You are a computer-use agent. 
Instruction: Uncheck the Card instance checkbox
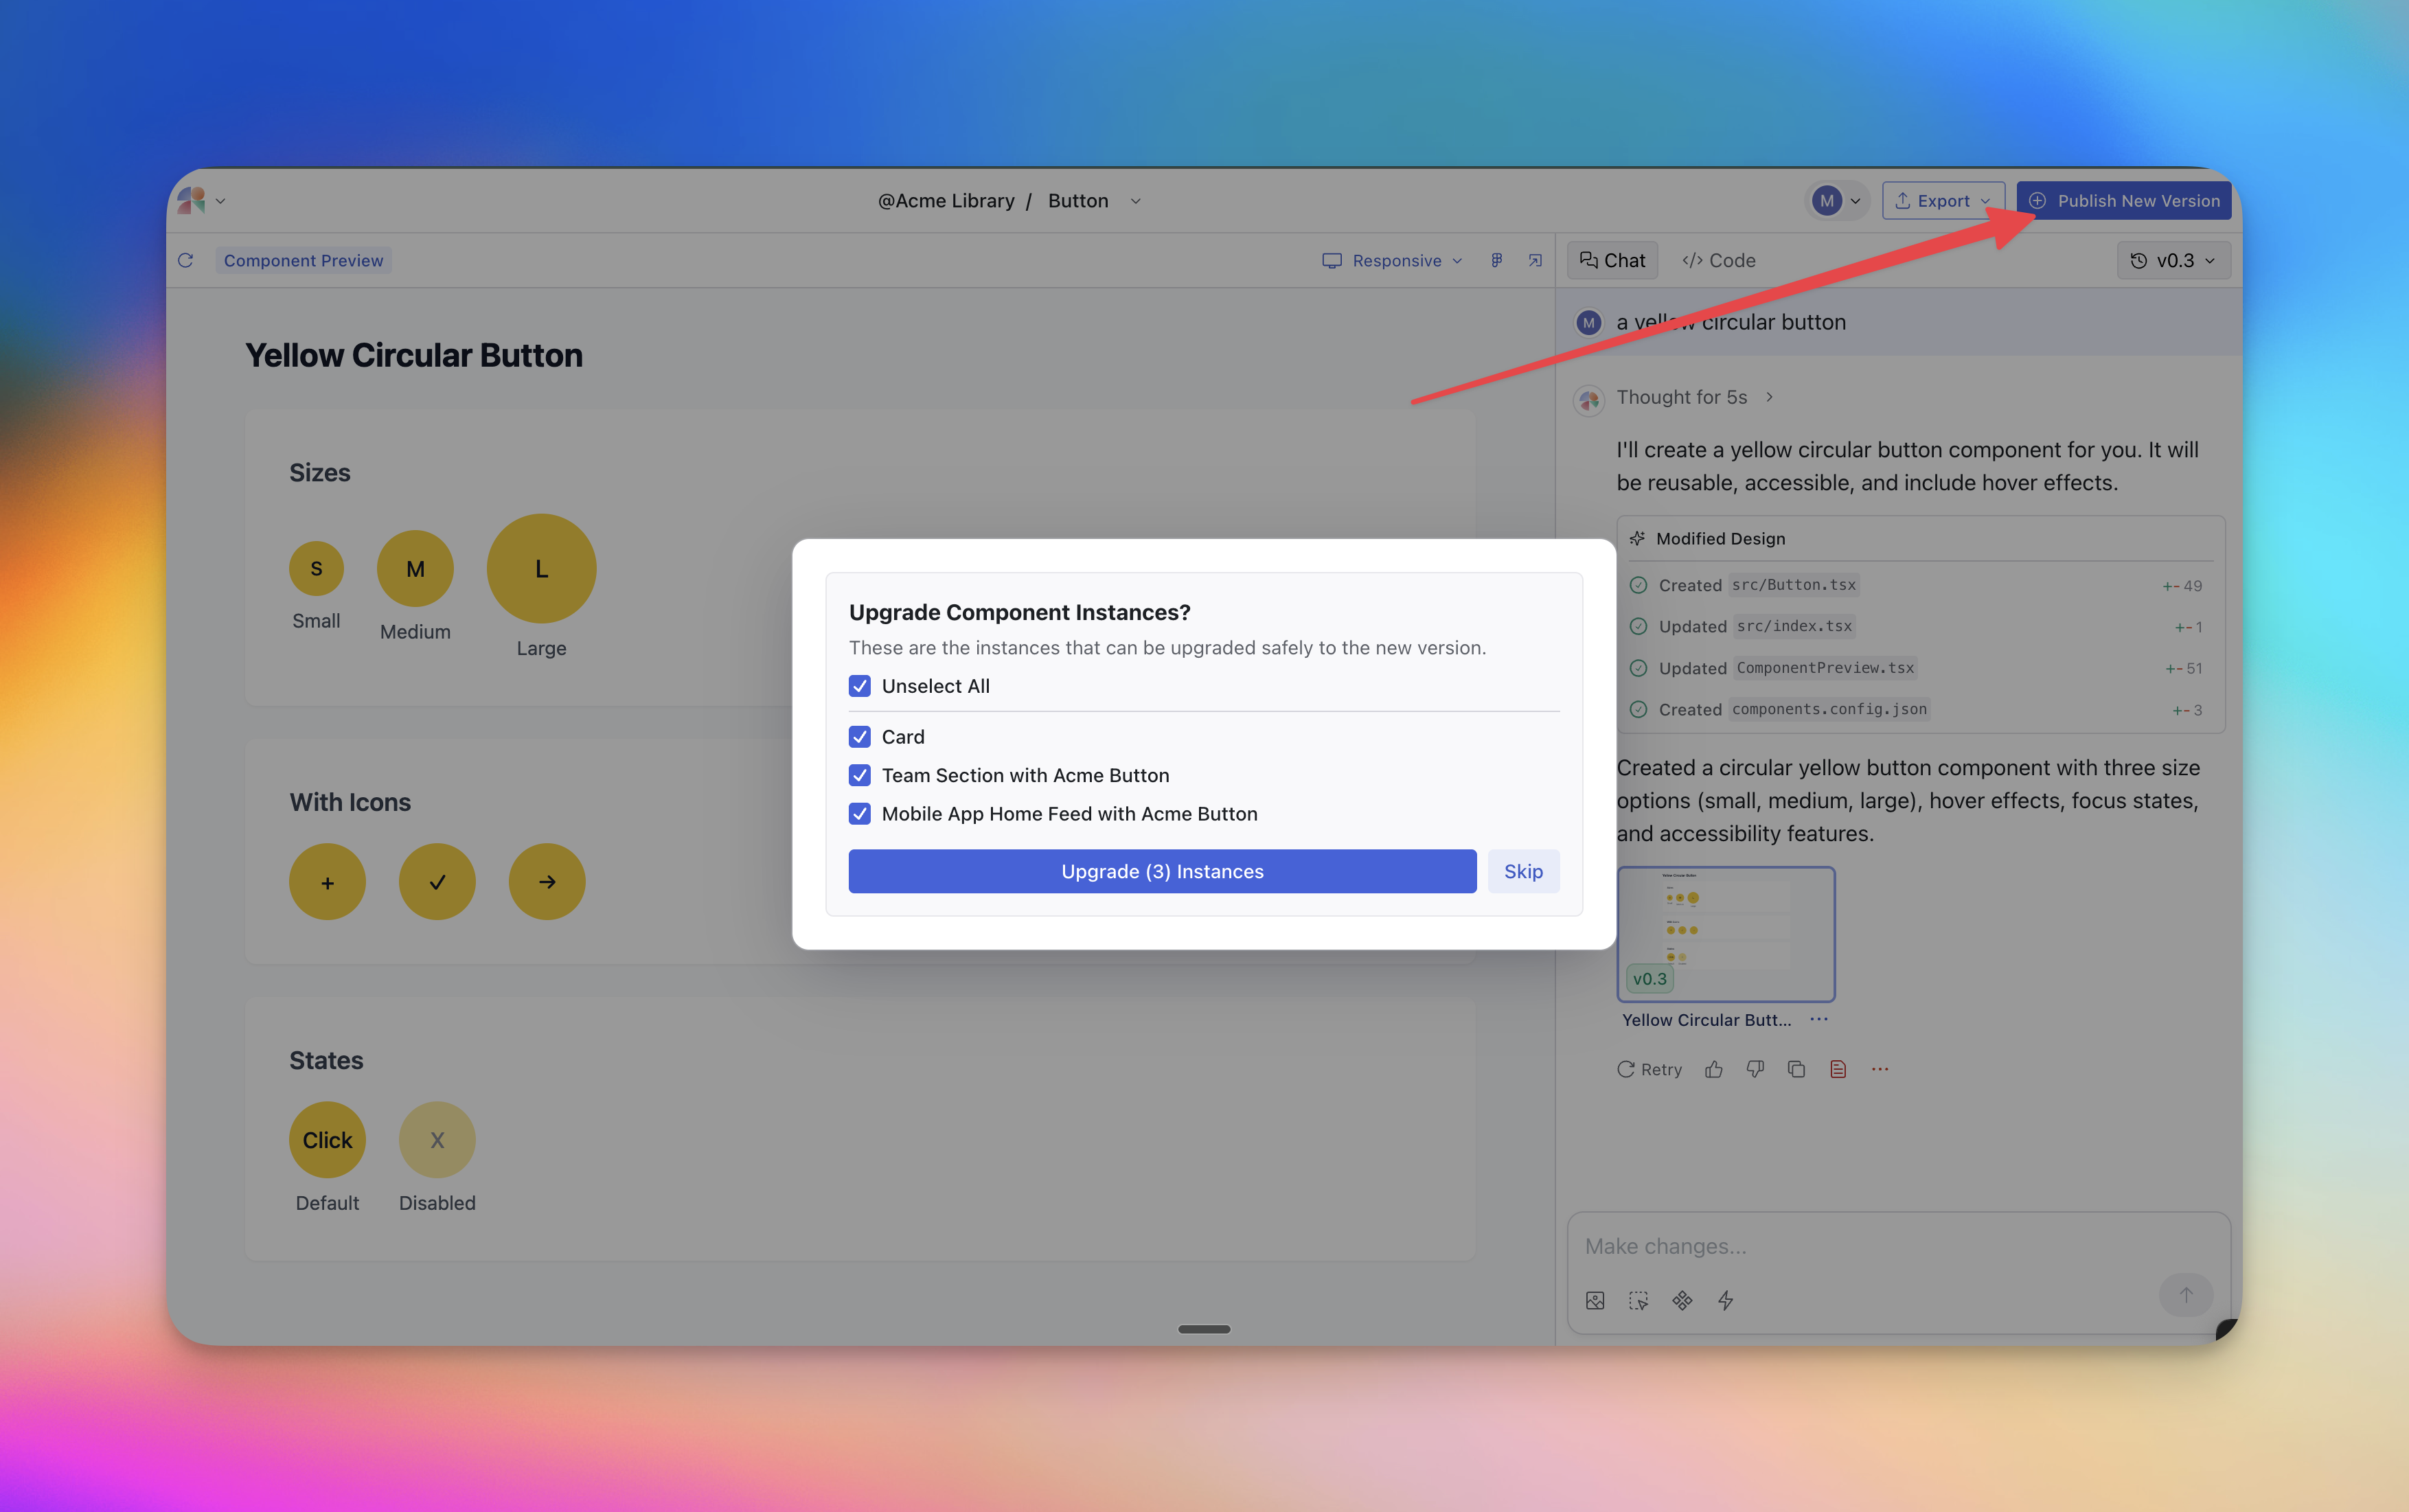pyautogui.click(x=860, y=737)
